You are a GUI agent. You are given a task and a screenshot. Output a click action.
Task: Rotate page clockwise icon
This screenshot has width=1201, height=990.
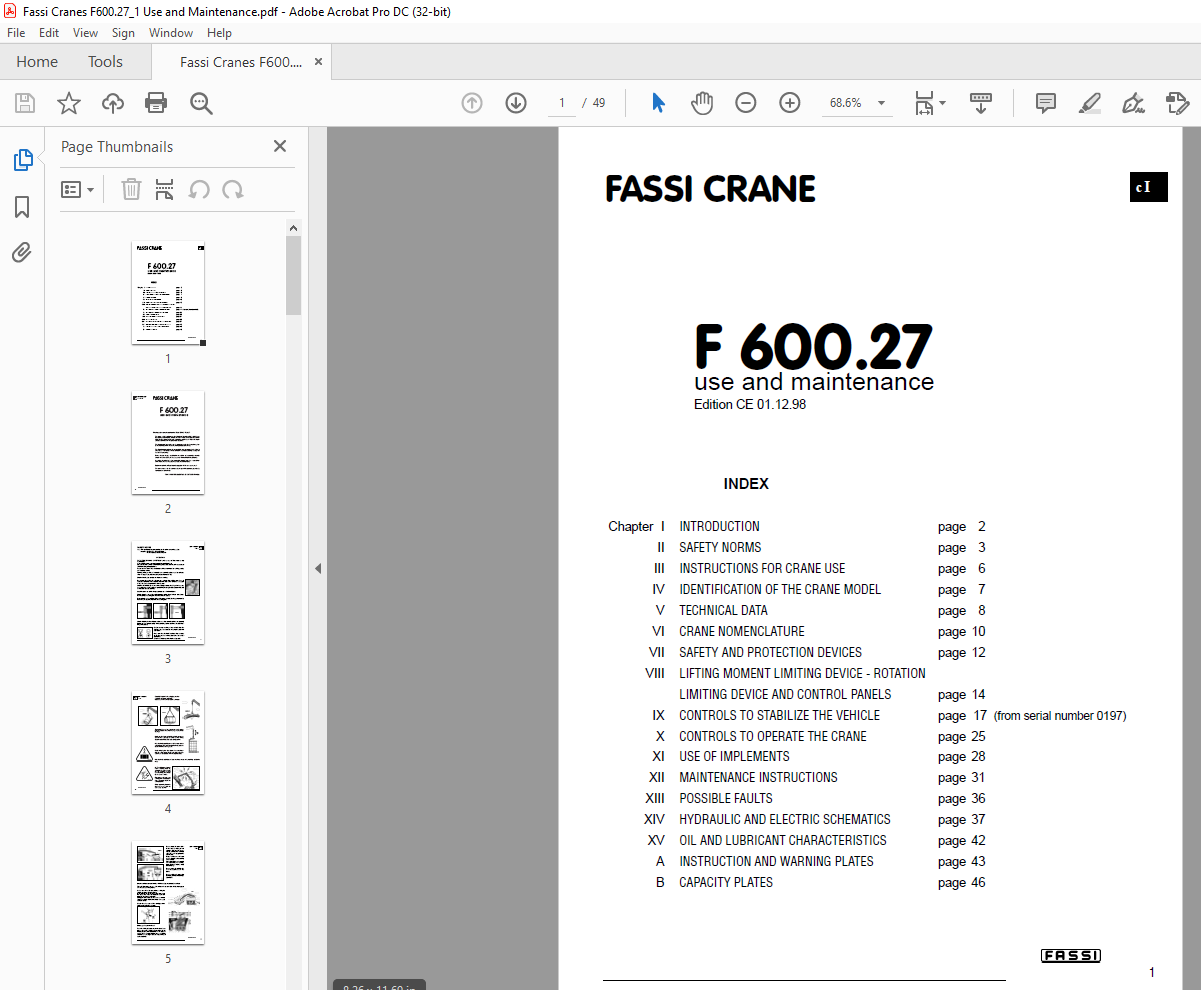click(x=233, y=189)
